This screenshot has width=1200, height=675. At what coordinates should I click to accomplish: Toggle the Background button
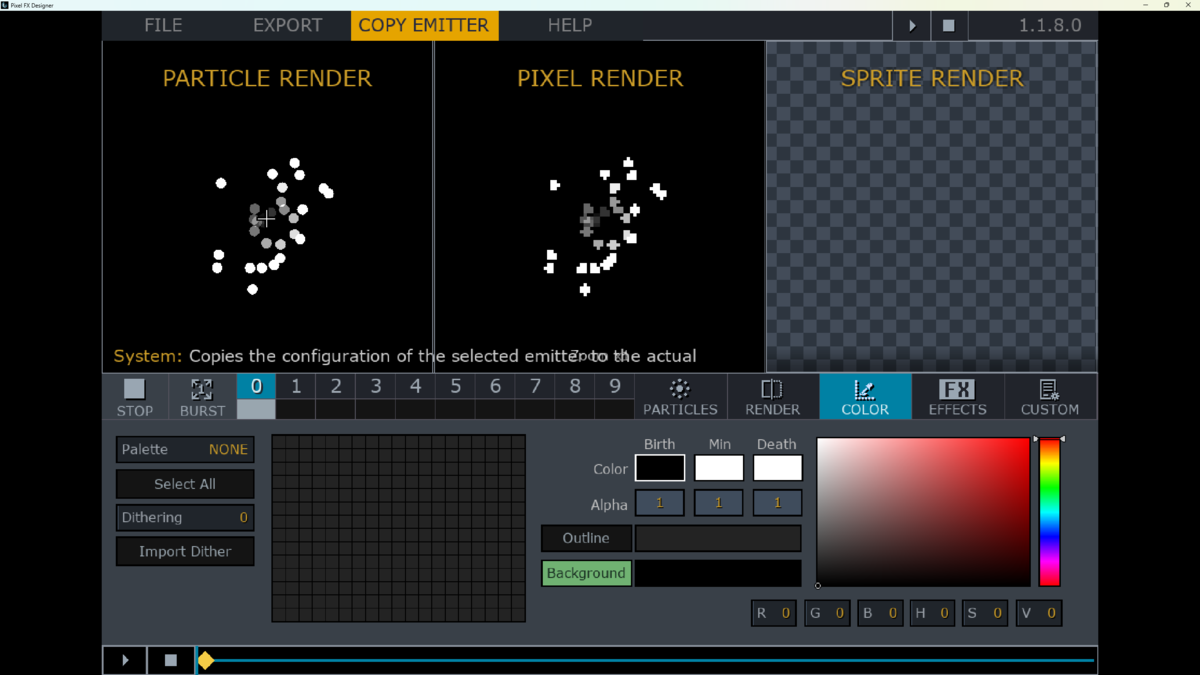586,573
